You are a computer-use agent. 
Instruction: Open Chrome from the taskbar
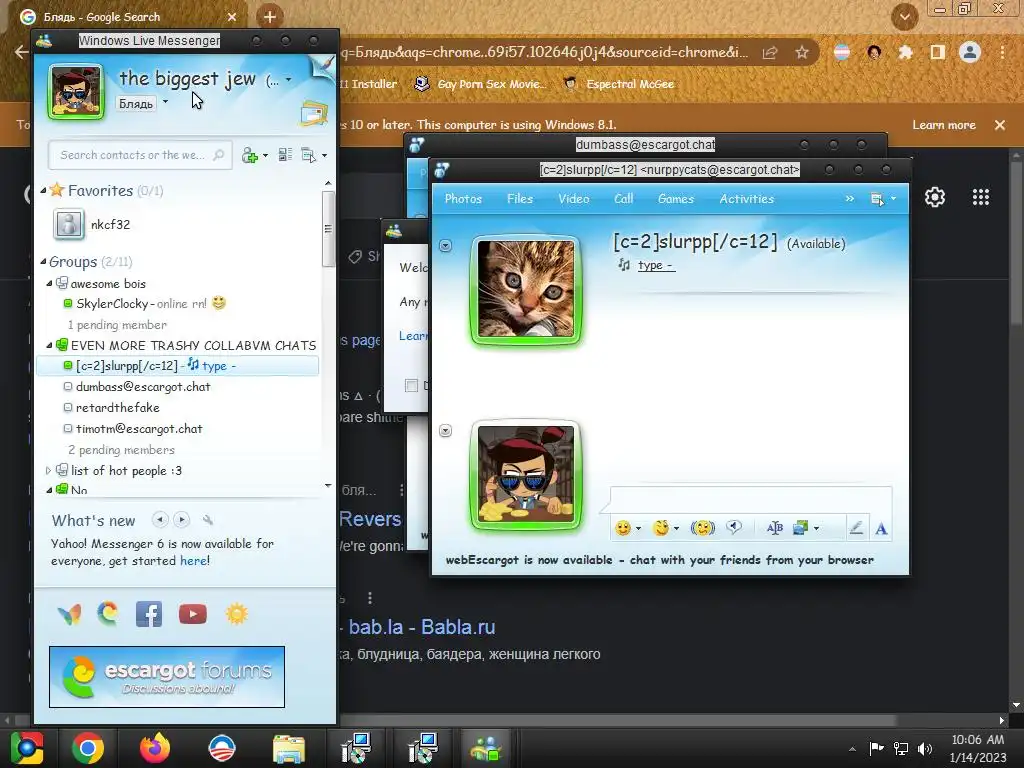(x=88, y=748)
